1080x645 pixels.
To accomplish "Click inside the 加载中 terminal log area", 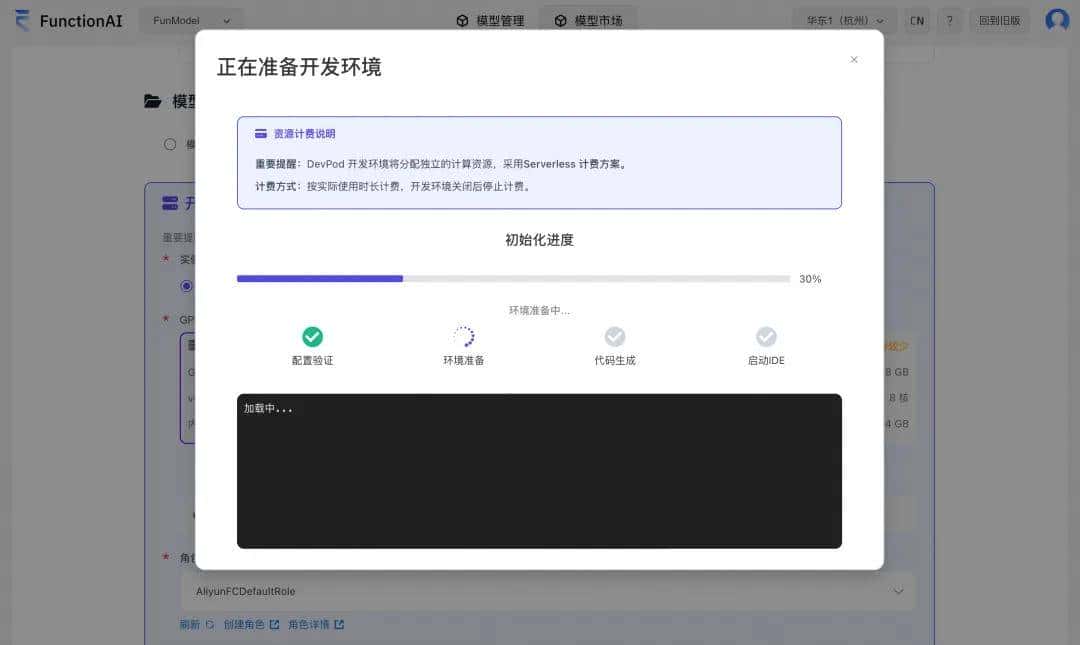I will click(x=540, y=470).
